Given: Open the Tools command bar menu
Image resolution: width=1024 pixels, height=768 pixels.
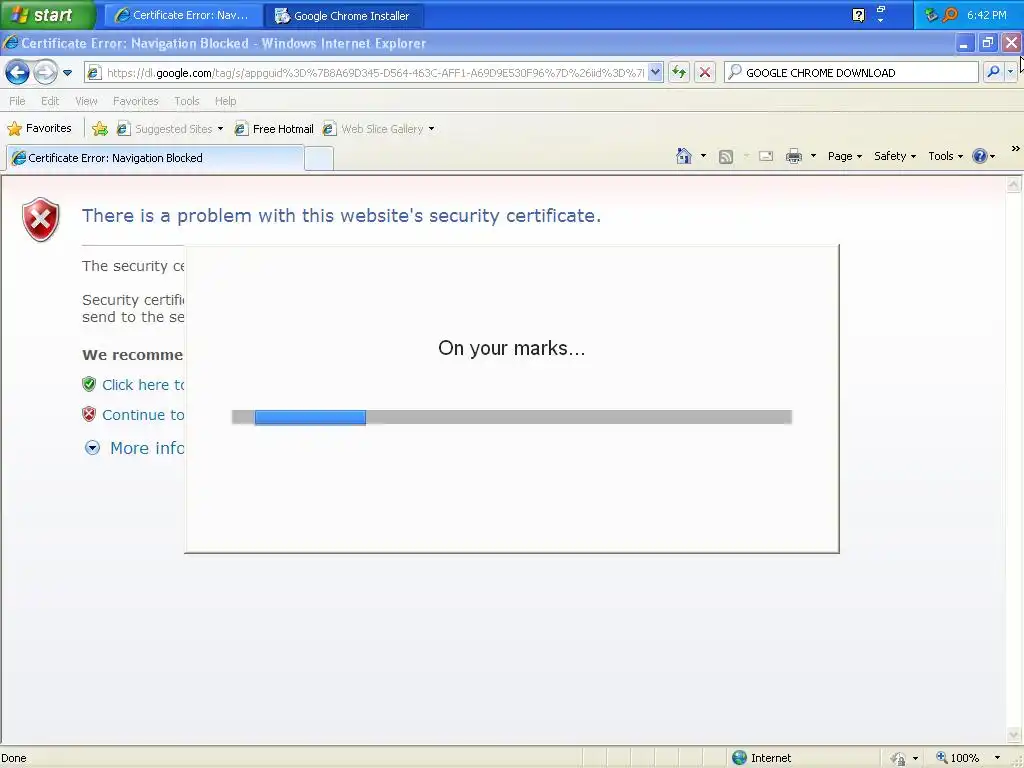Looking at the screenshot, I should [946, 156].
